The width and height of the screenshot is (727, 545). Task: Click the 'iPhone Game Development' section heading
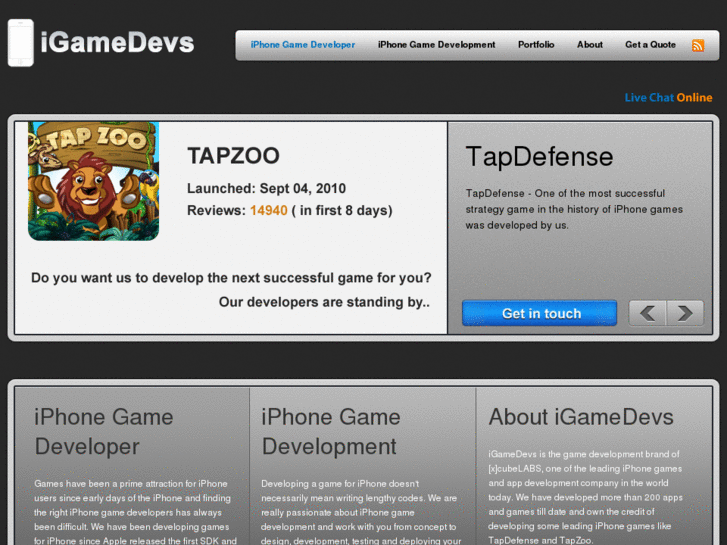(x=331, y=432)
